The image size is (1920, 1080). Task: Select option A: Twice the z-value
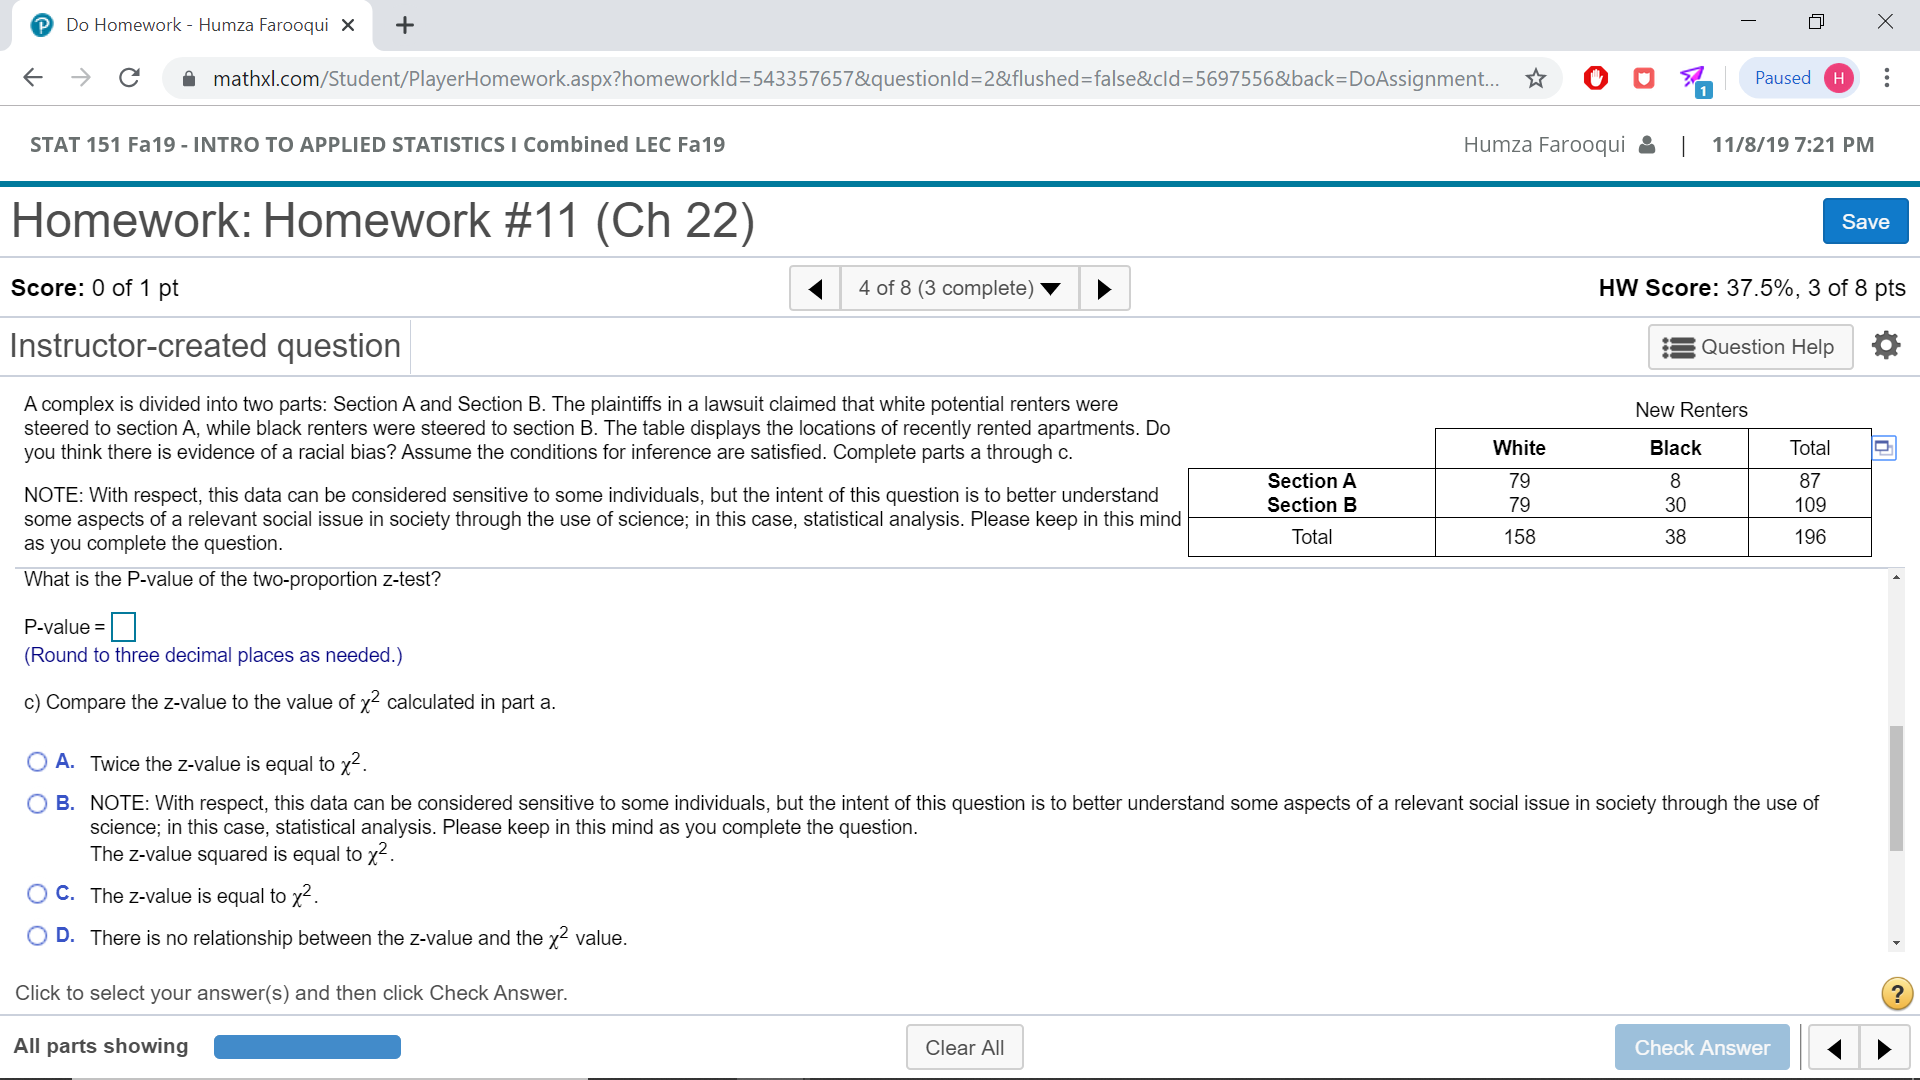[37, 762]
